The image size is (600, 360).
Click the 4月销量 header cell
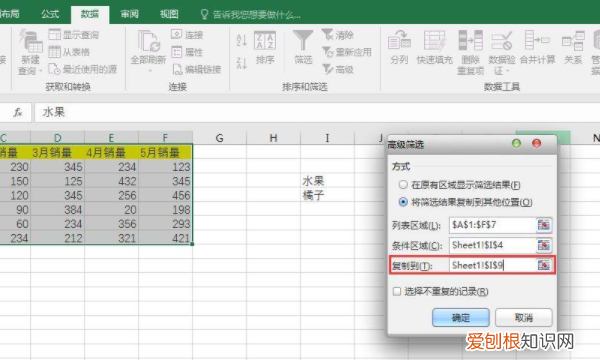[111, 152]
